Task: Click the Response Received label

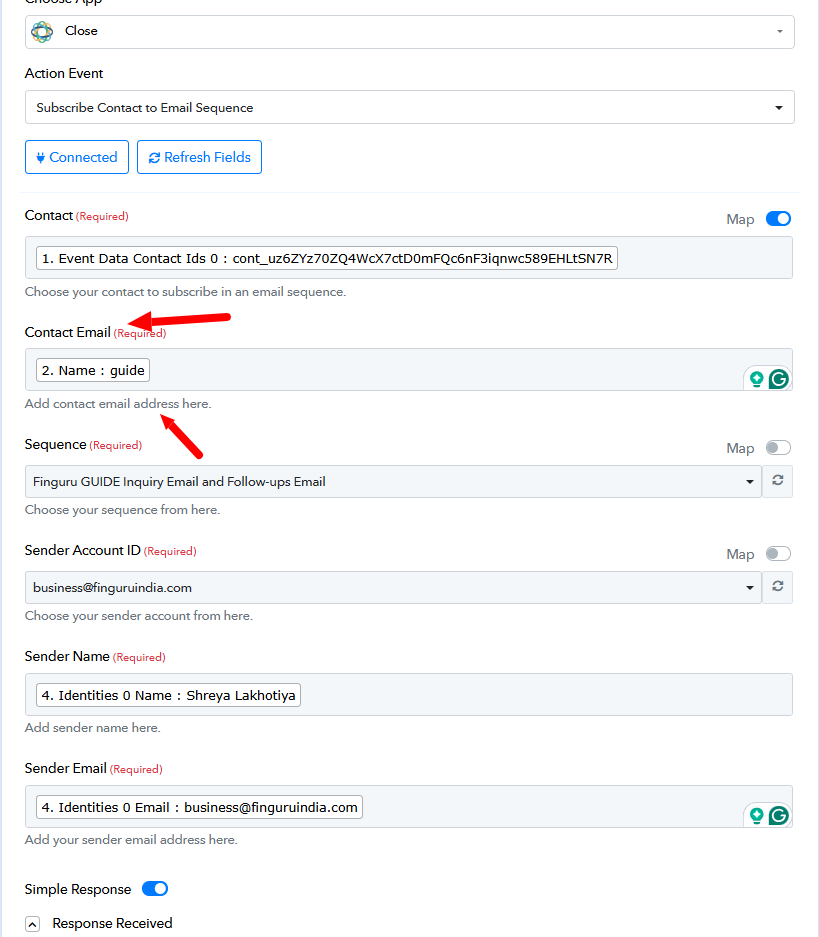Action: pyautogui.click(x=112, y=923)
